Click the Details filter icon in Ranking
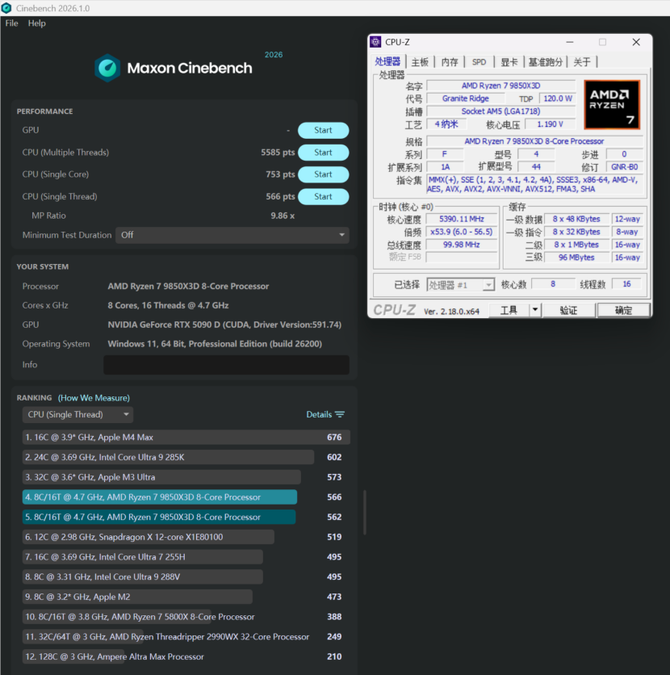The height and width of the screenshot is (675, 670). click(x=340, y=415)
